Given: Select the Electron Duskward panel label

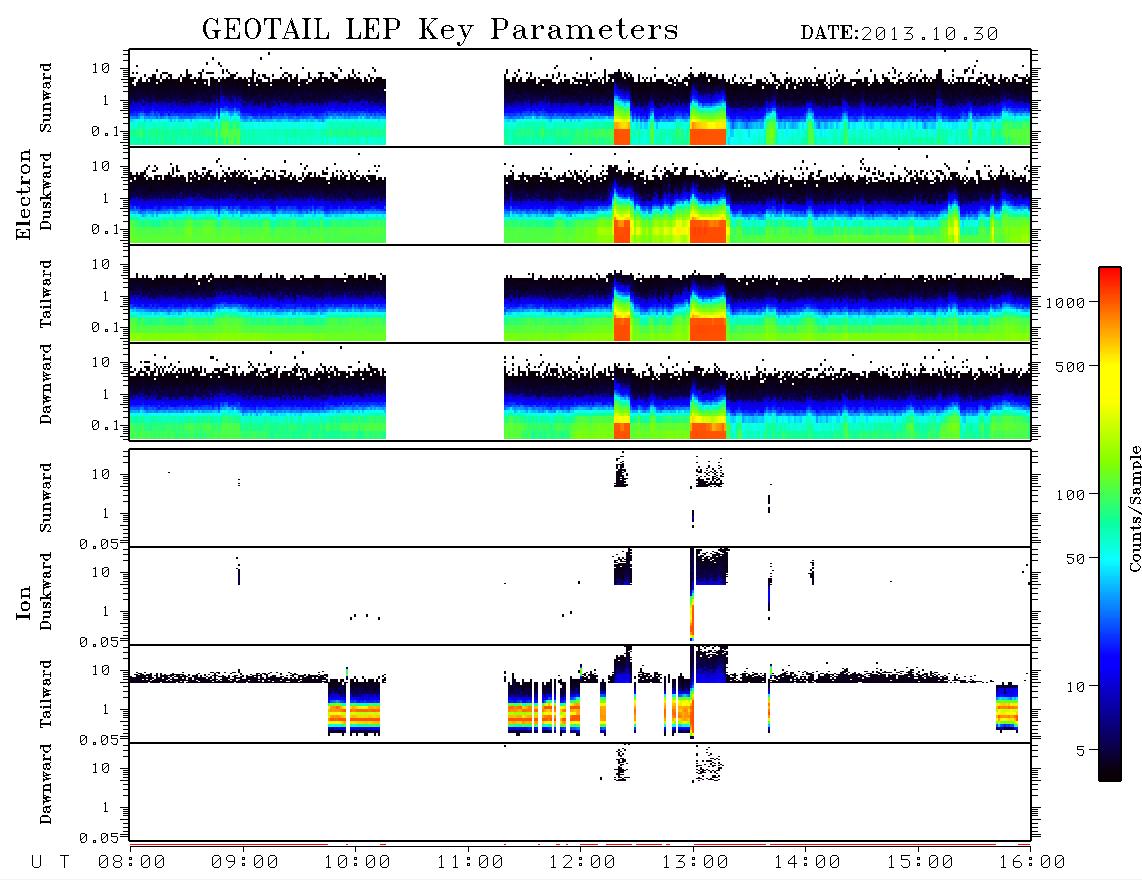Looking at the screenshot, I should [x=46, y=191].
